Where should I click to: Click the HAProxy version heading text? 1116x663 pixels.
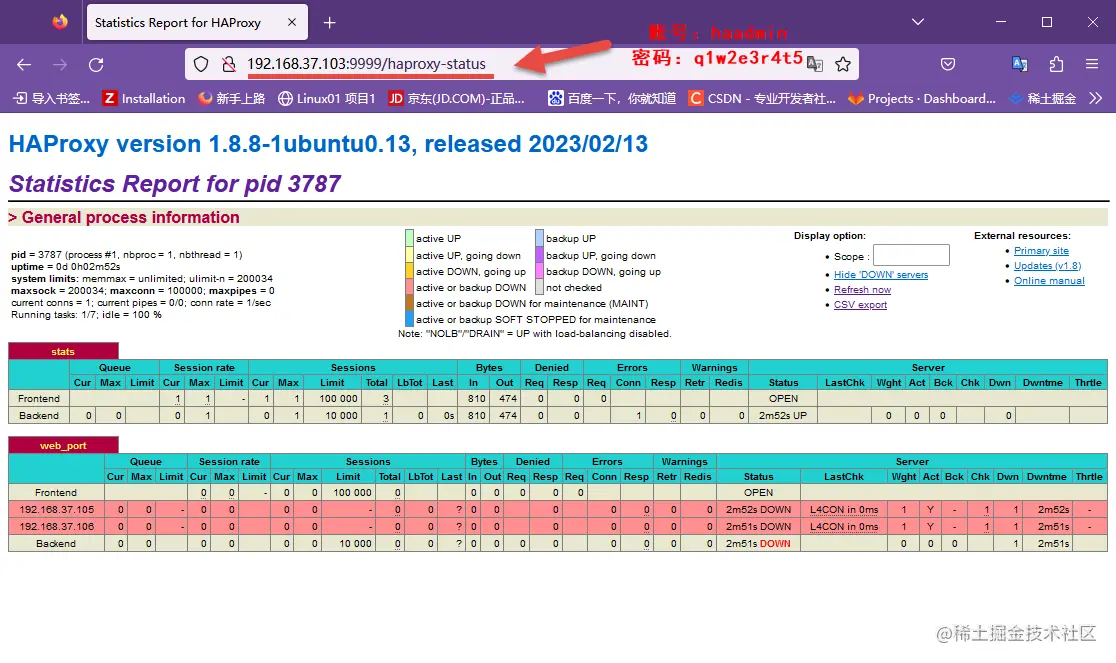click(x=328, y=144)
